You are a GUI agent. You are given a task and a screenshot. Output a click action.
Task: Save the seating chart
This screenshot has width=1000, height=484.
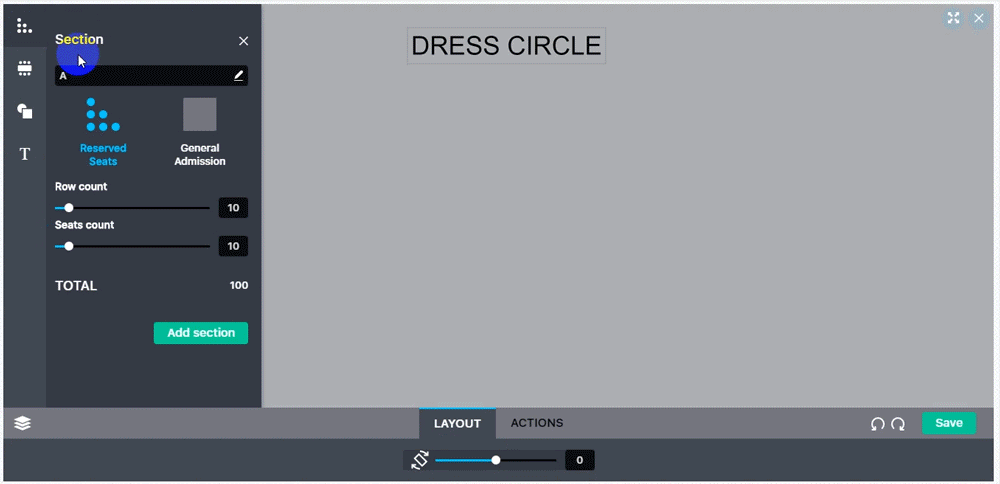pyautogui.click(x=948, y=423)
